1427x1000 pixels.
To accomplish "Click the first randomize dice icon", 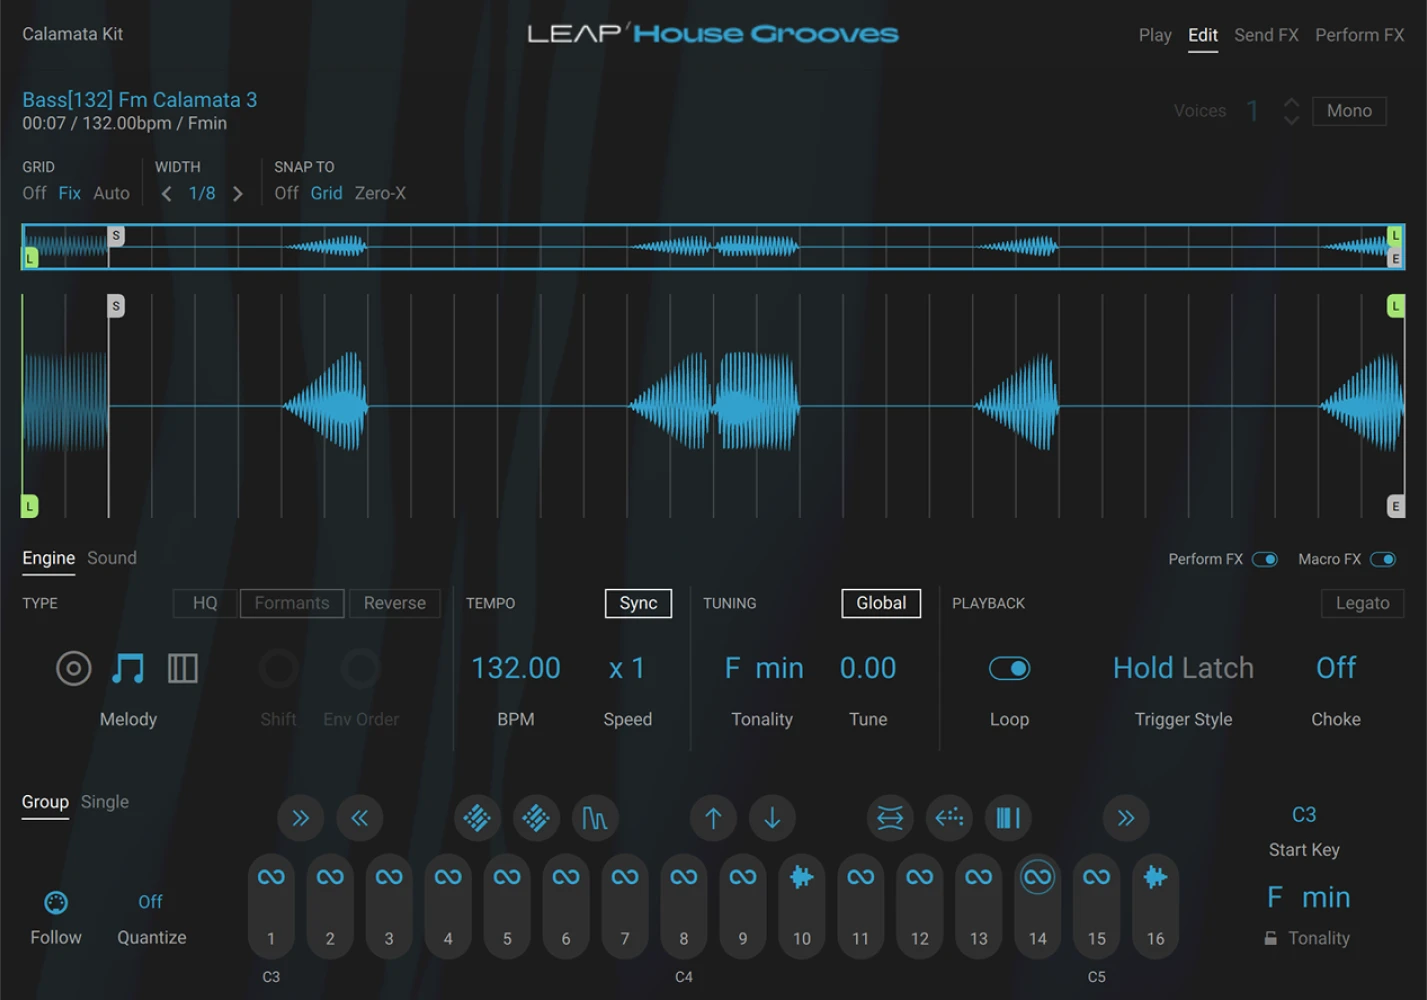I will tap(477, 818).
